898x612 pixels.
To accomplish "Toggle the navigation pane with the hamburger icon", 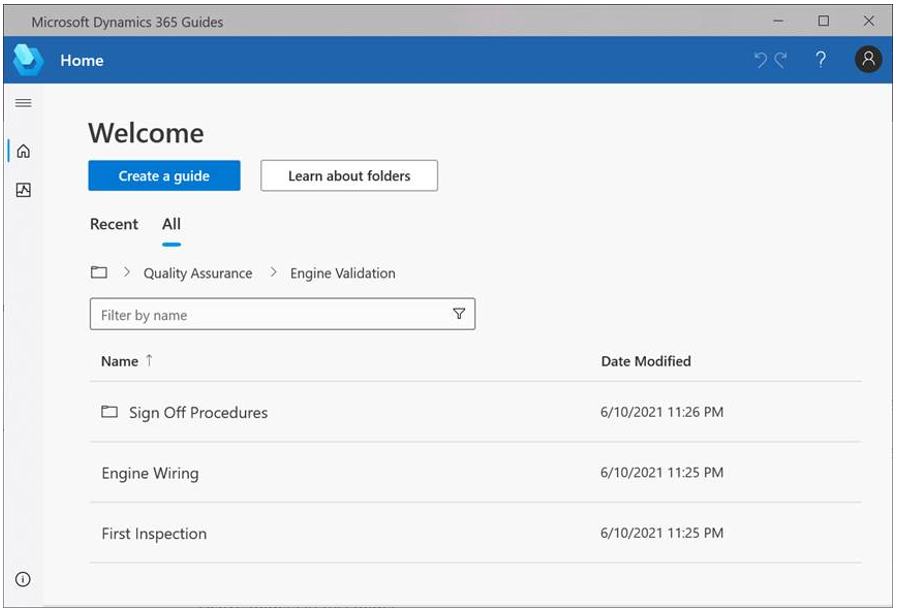I will [23, 102].
